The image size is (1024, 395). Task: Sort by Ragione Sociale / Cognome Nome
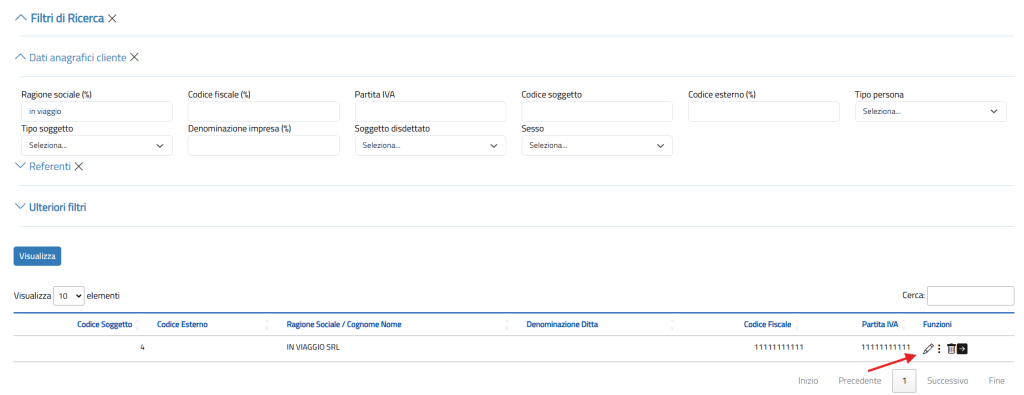[344, 324]
